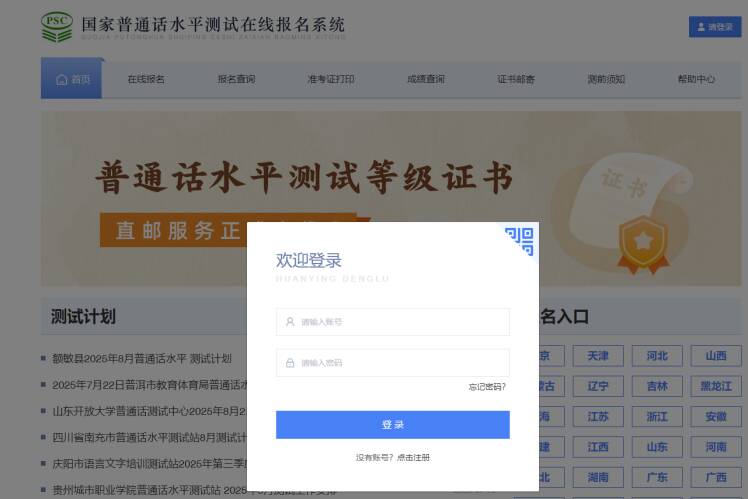
Task: Open 准考证打印 in the navigation bar
Action: pyautogui.click(x=331, y=79)
